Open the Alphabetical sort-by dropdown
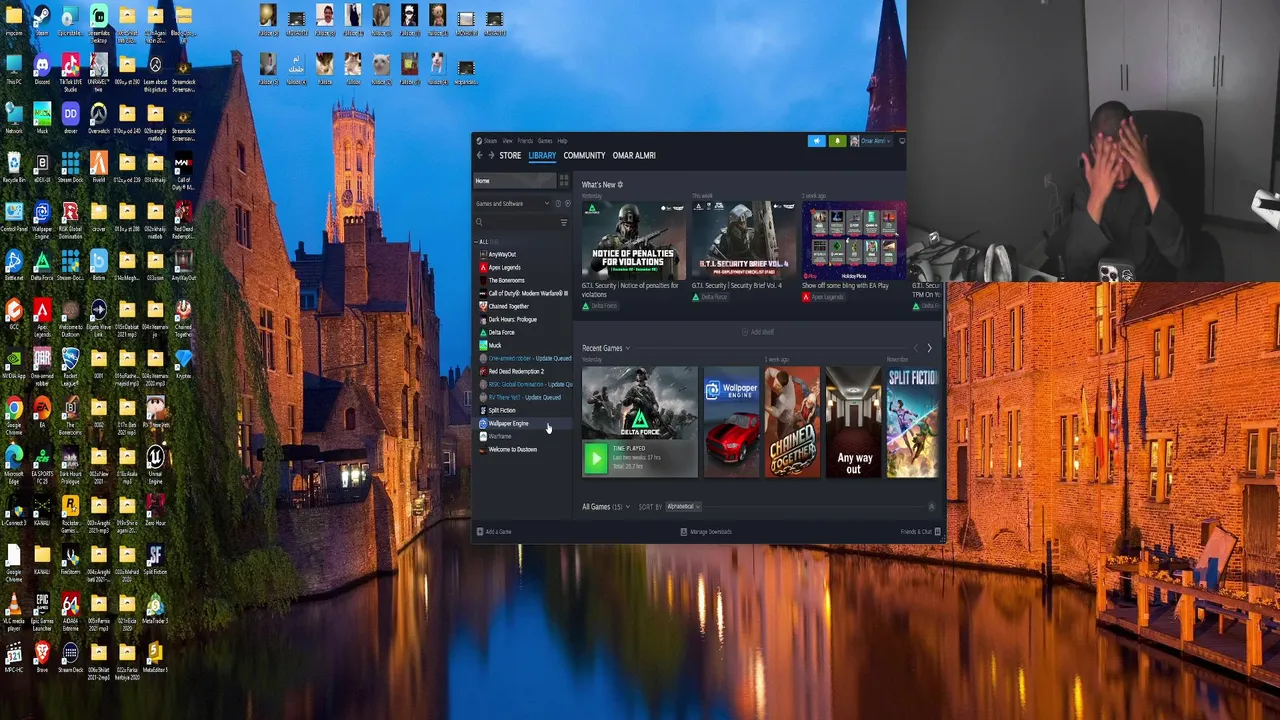 tap(683, 507)
